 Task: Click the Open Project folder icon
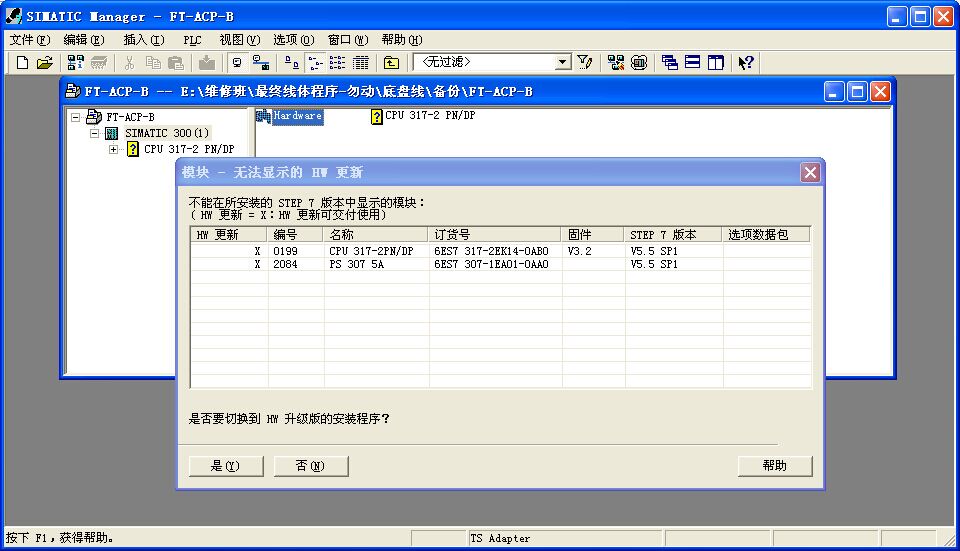(44, 63)
